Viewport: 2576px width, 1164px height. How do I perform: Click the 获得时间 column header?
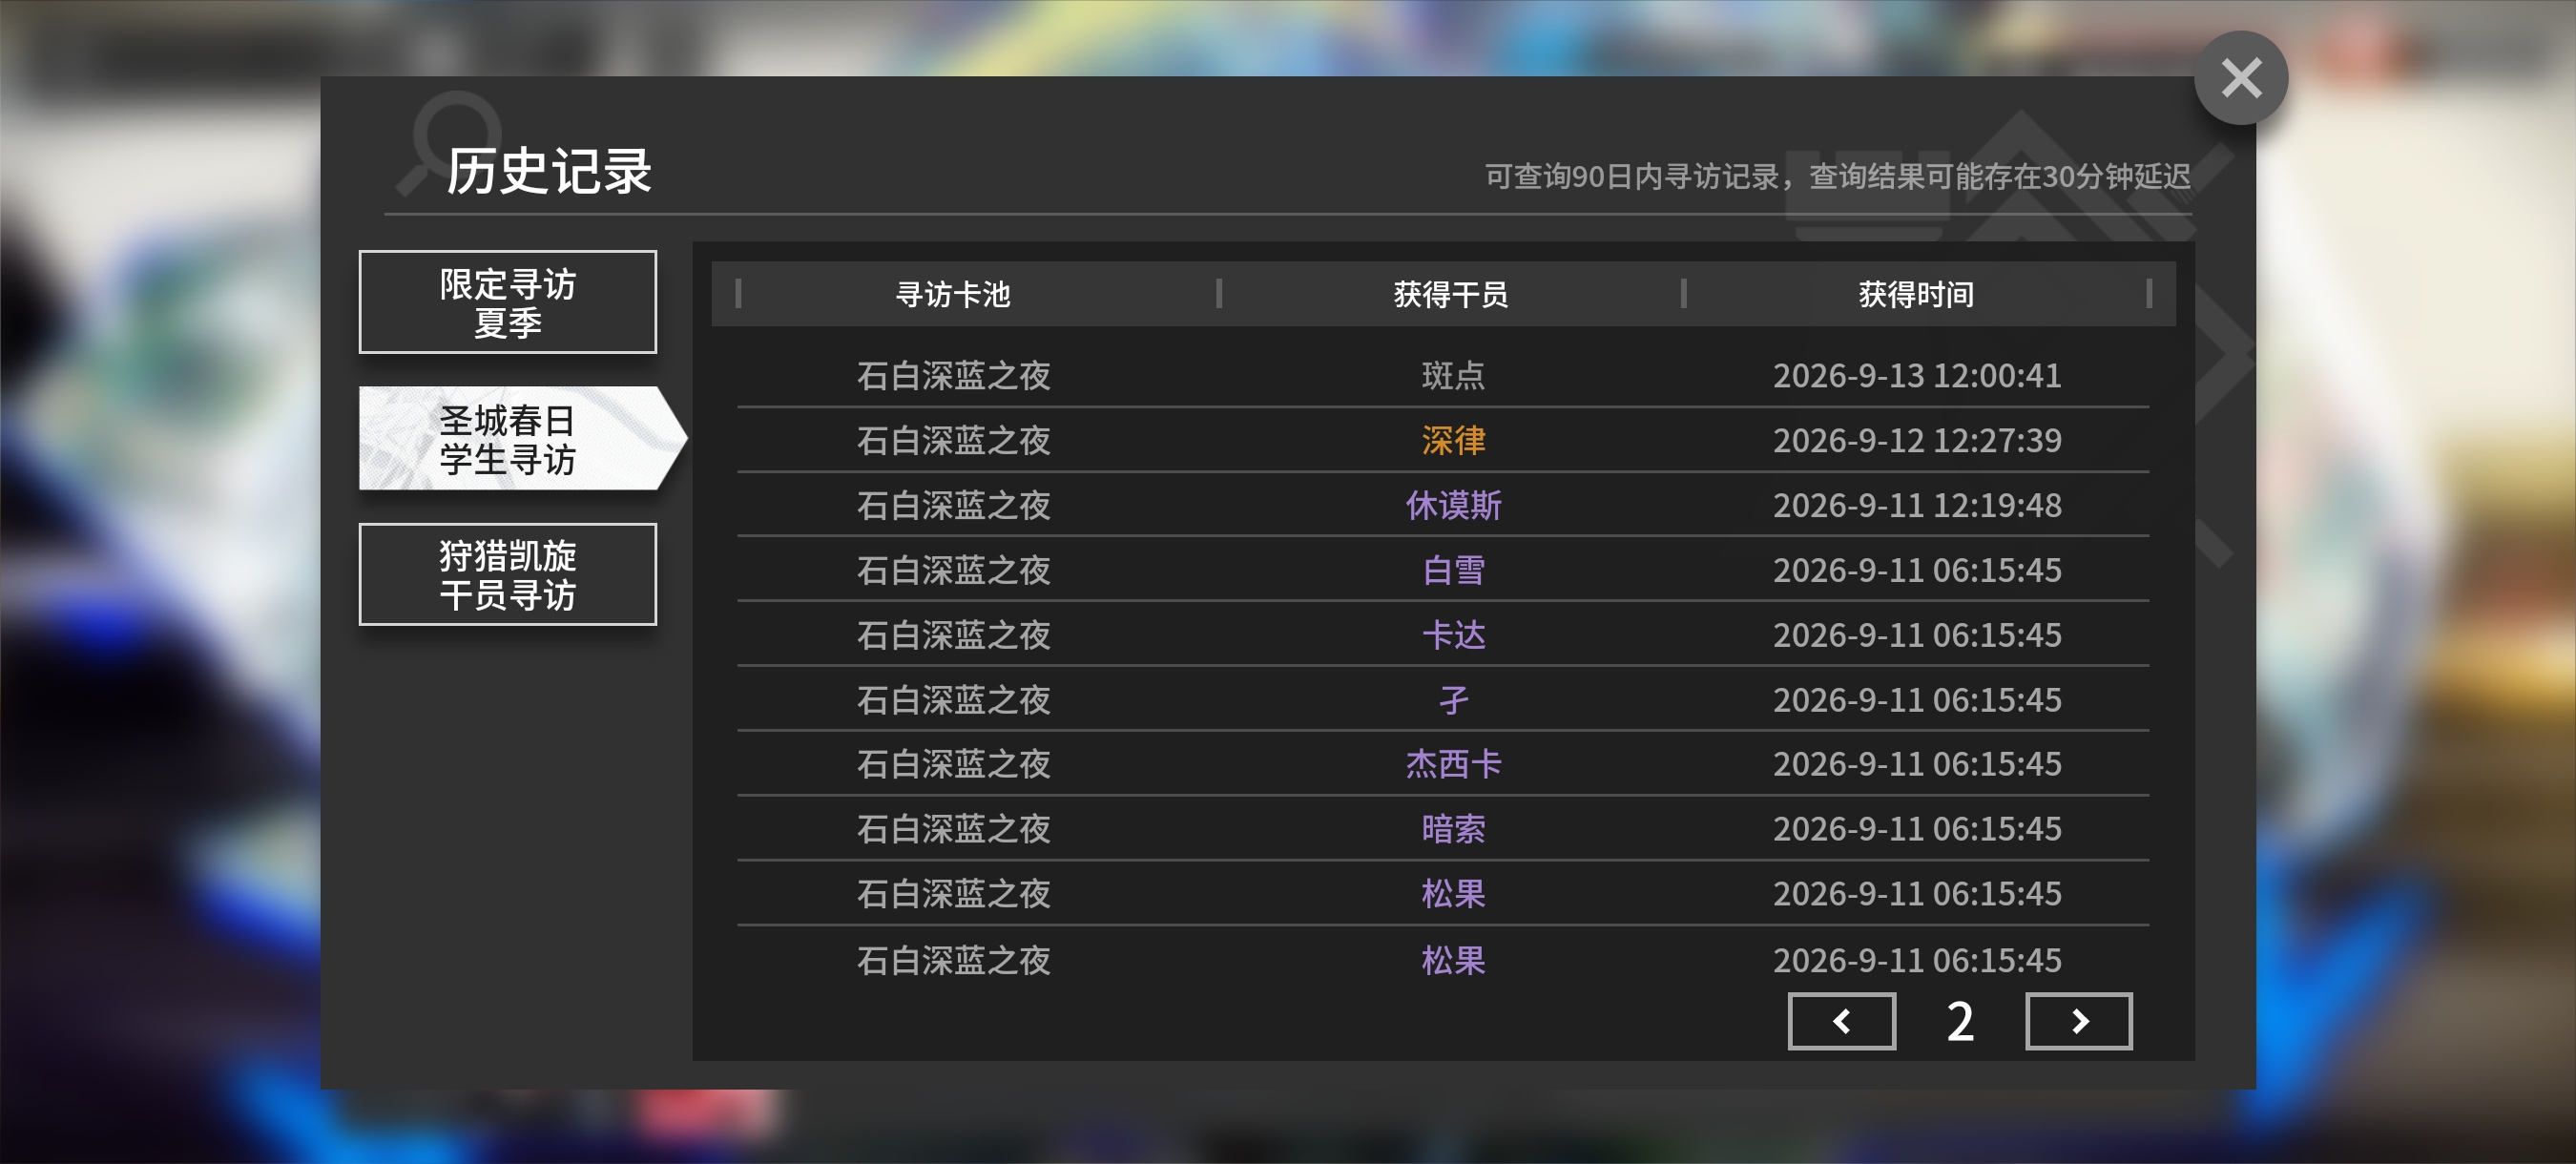pos(1916,294)
